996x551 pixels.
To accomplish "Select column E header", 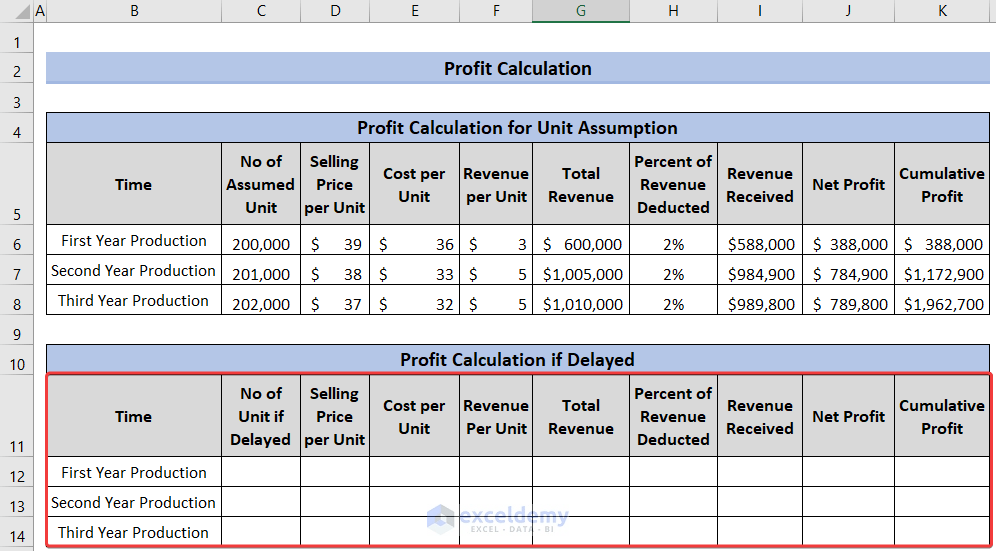I will (414, 11).
